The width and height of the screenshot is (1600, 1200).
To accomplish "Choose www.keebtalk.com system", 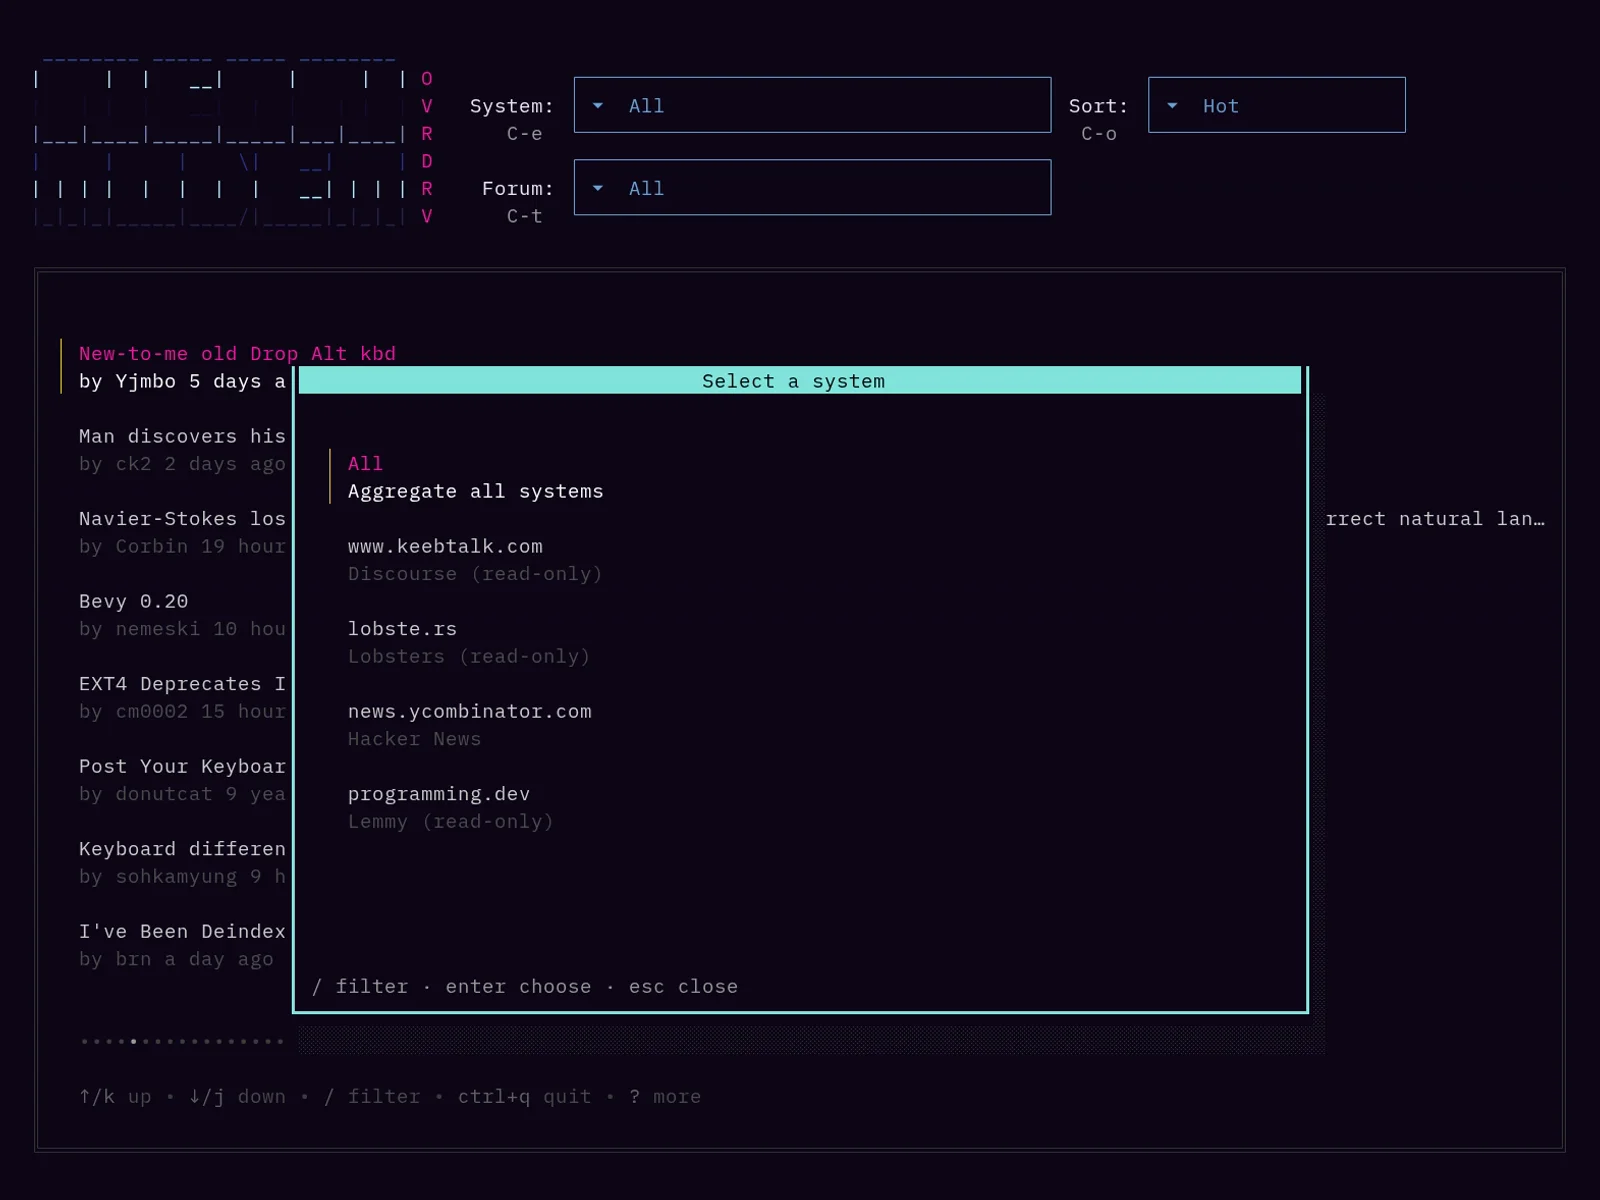I will pyautogui.click(x=445, y=546).
